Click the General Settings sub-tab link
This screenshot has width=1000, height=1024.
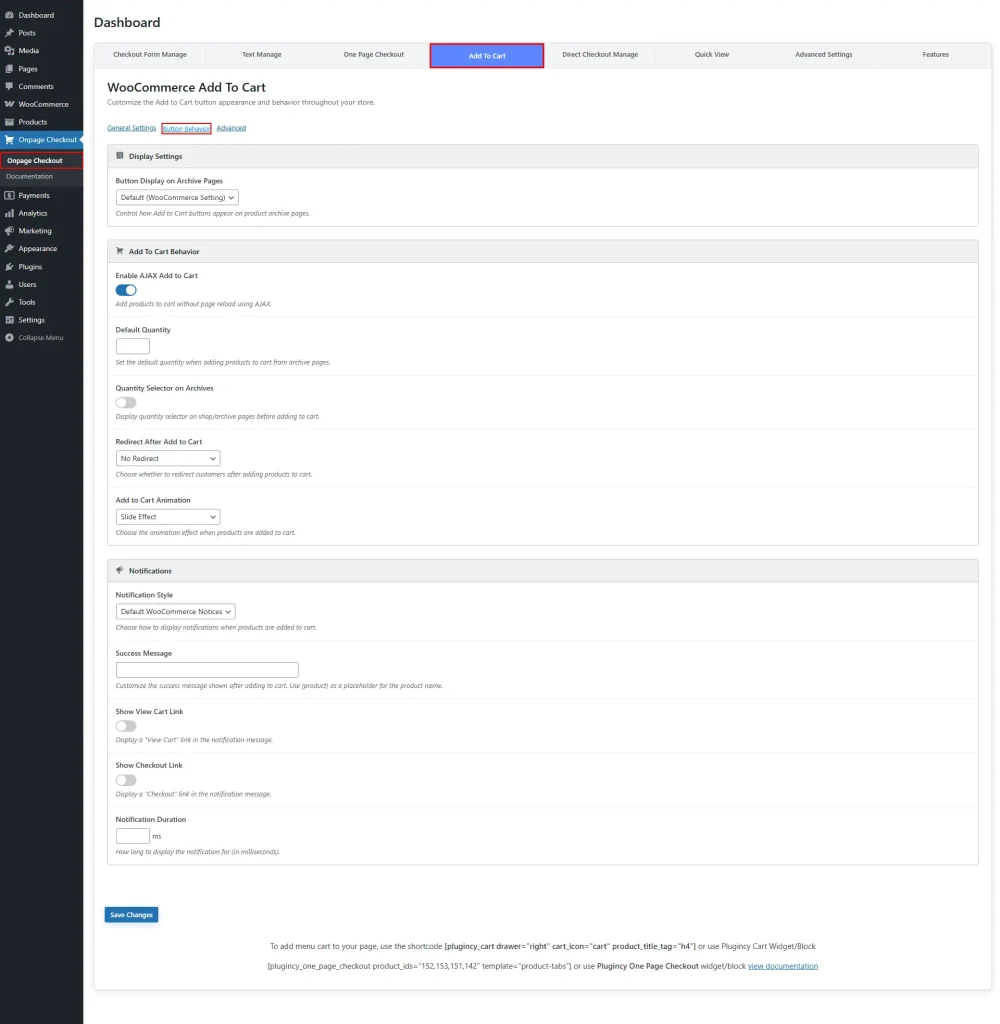tap(131, 128)
